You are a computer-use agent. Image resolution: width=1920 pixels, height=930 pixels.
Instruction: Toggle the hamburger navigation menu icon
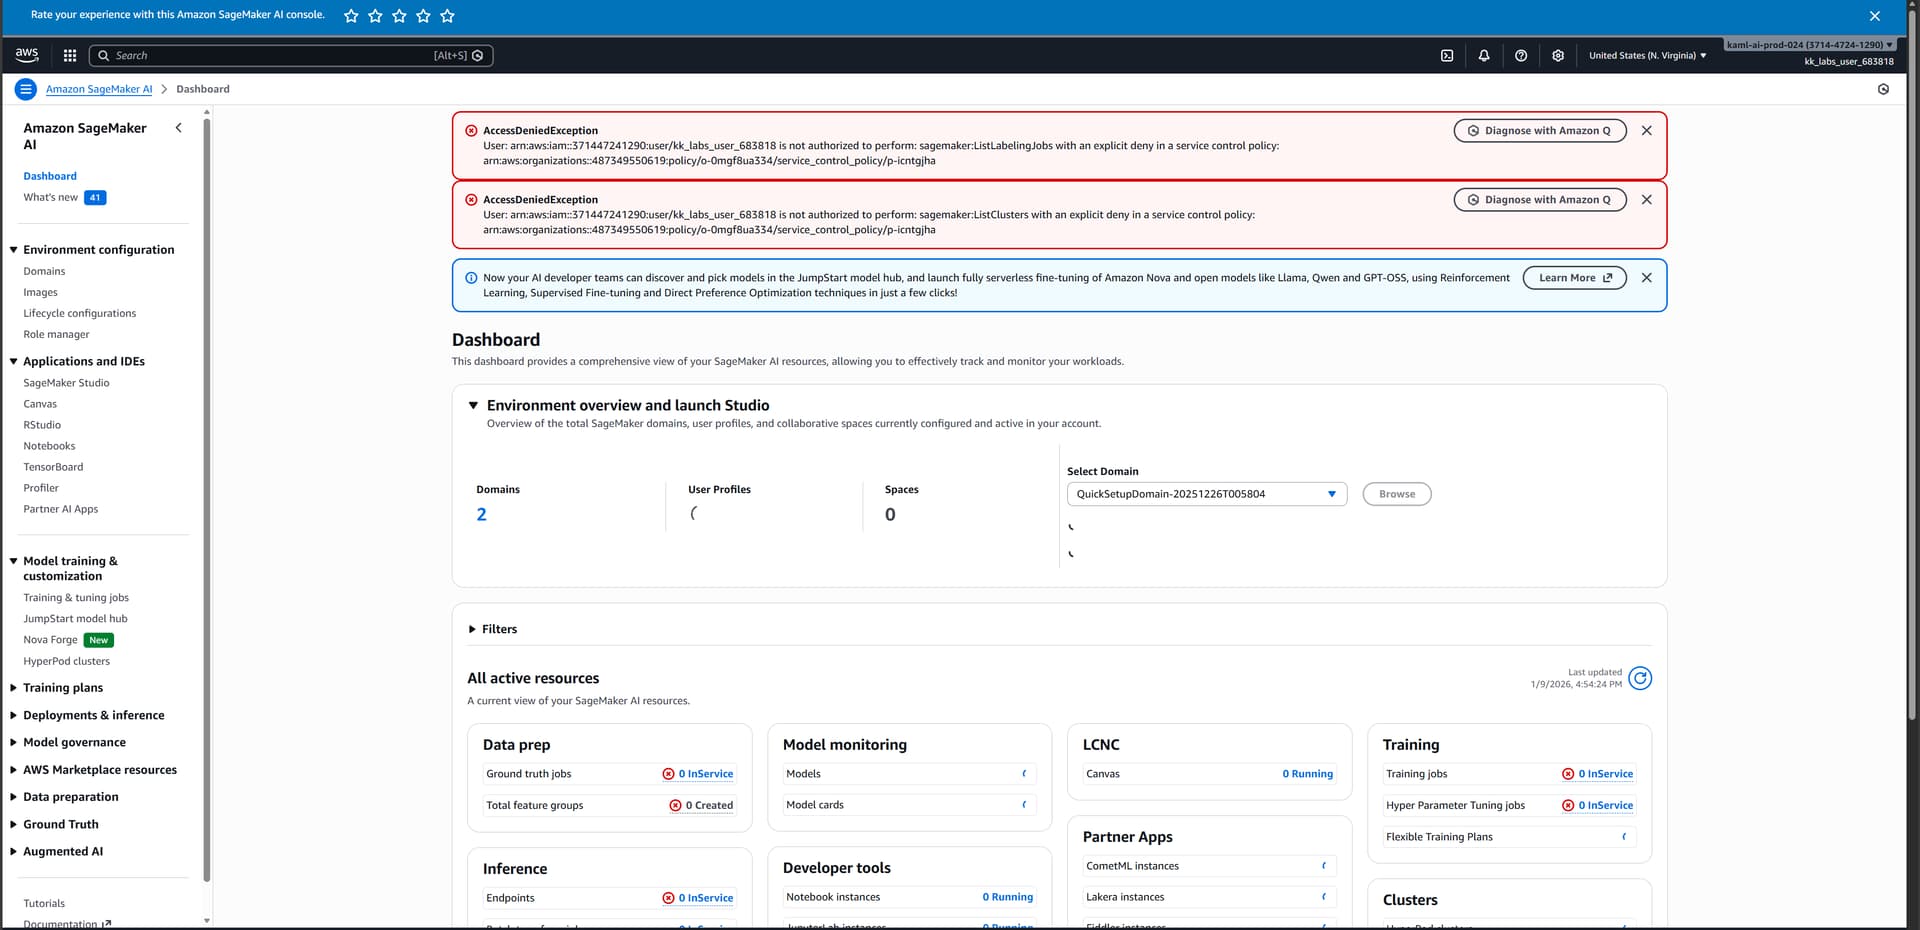pyautogui.click(x=26, y=89)
